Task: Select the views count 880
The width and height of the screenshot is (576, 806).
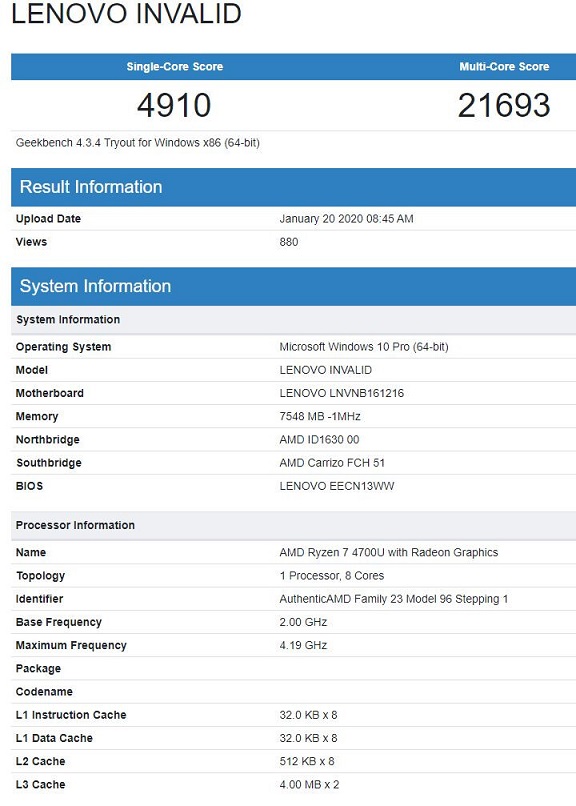Action: [x=289, y=242]
